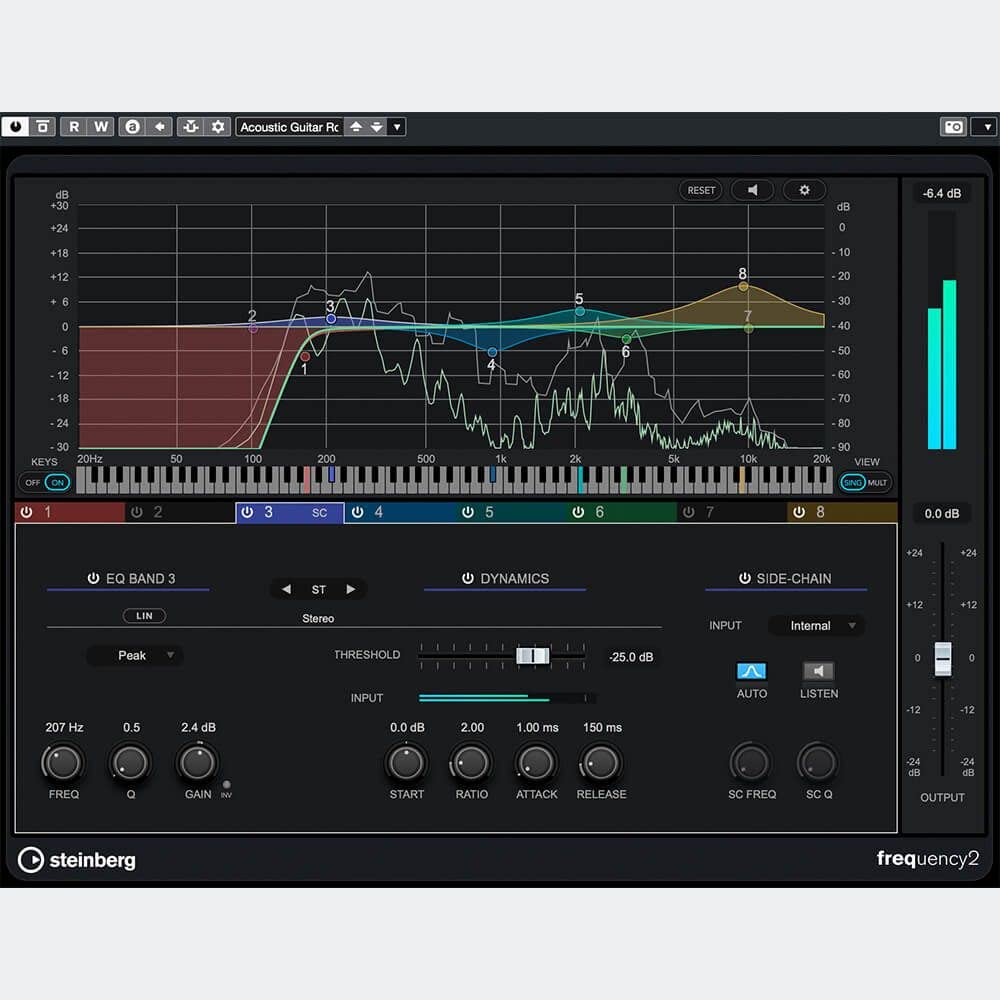Toggle the SIDE-CHAIN section power

pos(745,578)
